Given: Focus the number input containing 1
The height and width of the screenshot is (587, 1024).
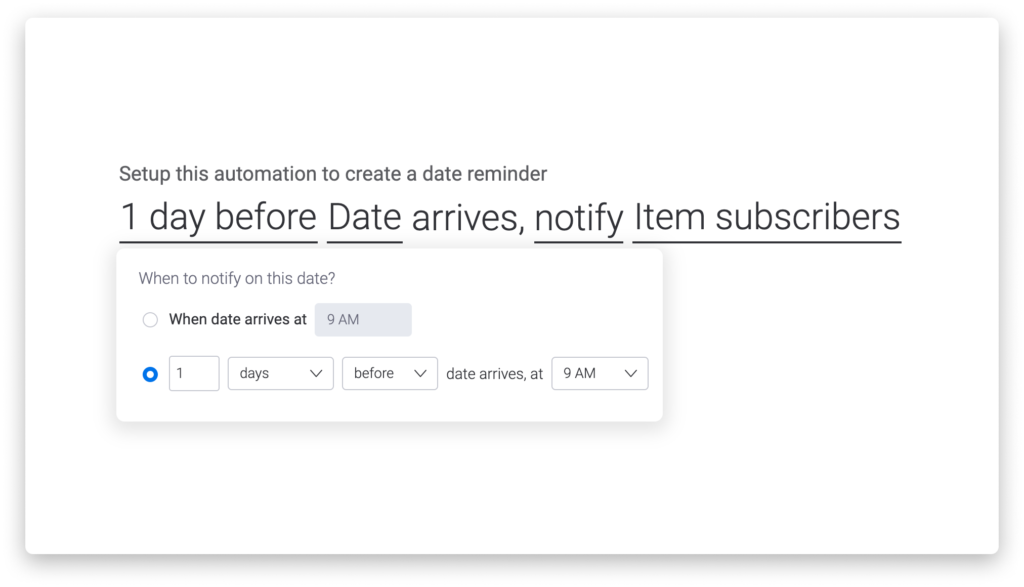Looking at the screenshot, I should (x=194, y=373).
